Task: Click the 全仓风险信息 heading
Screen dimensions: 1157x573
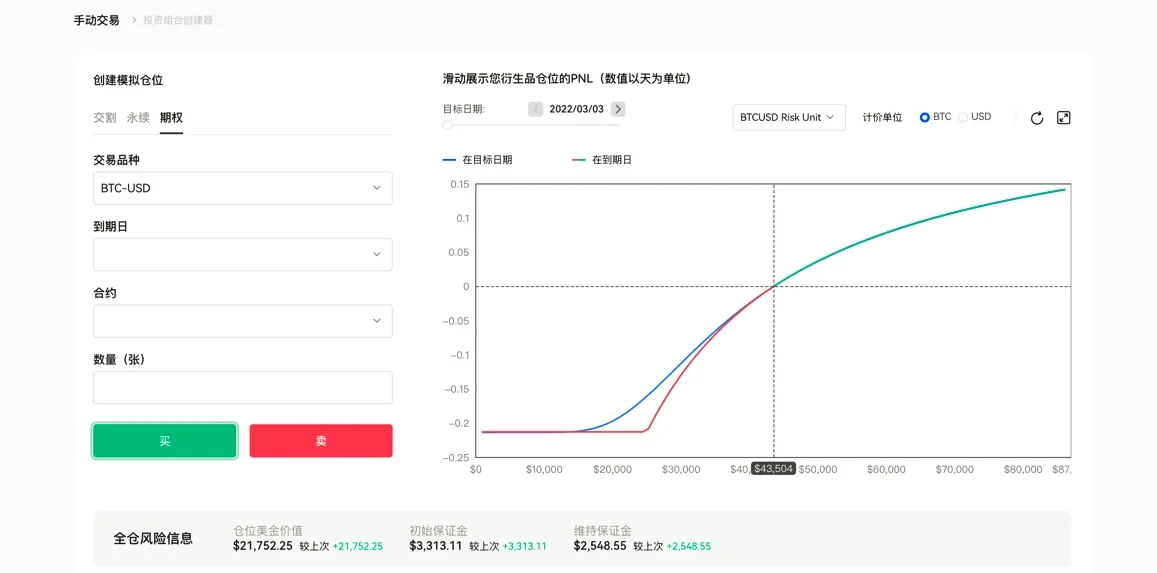Action: pos(153,538)
